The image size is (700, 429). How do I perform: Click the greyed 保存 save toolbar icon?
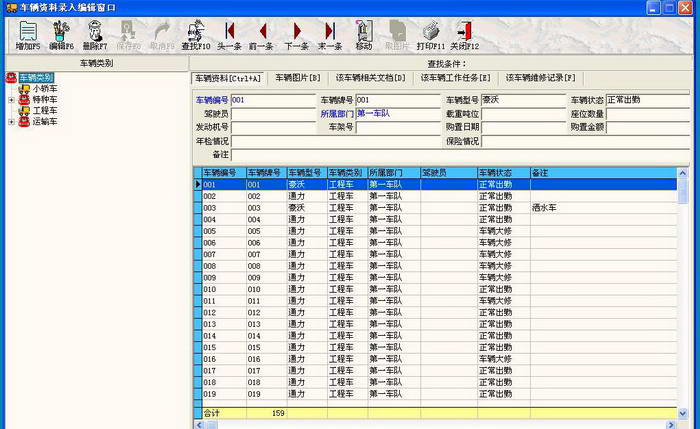128,31
